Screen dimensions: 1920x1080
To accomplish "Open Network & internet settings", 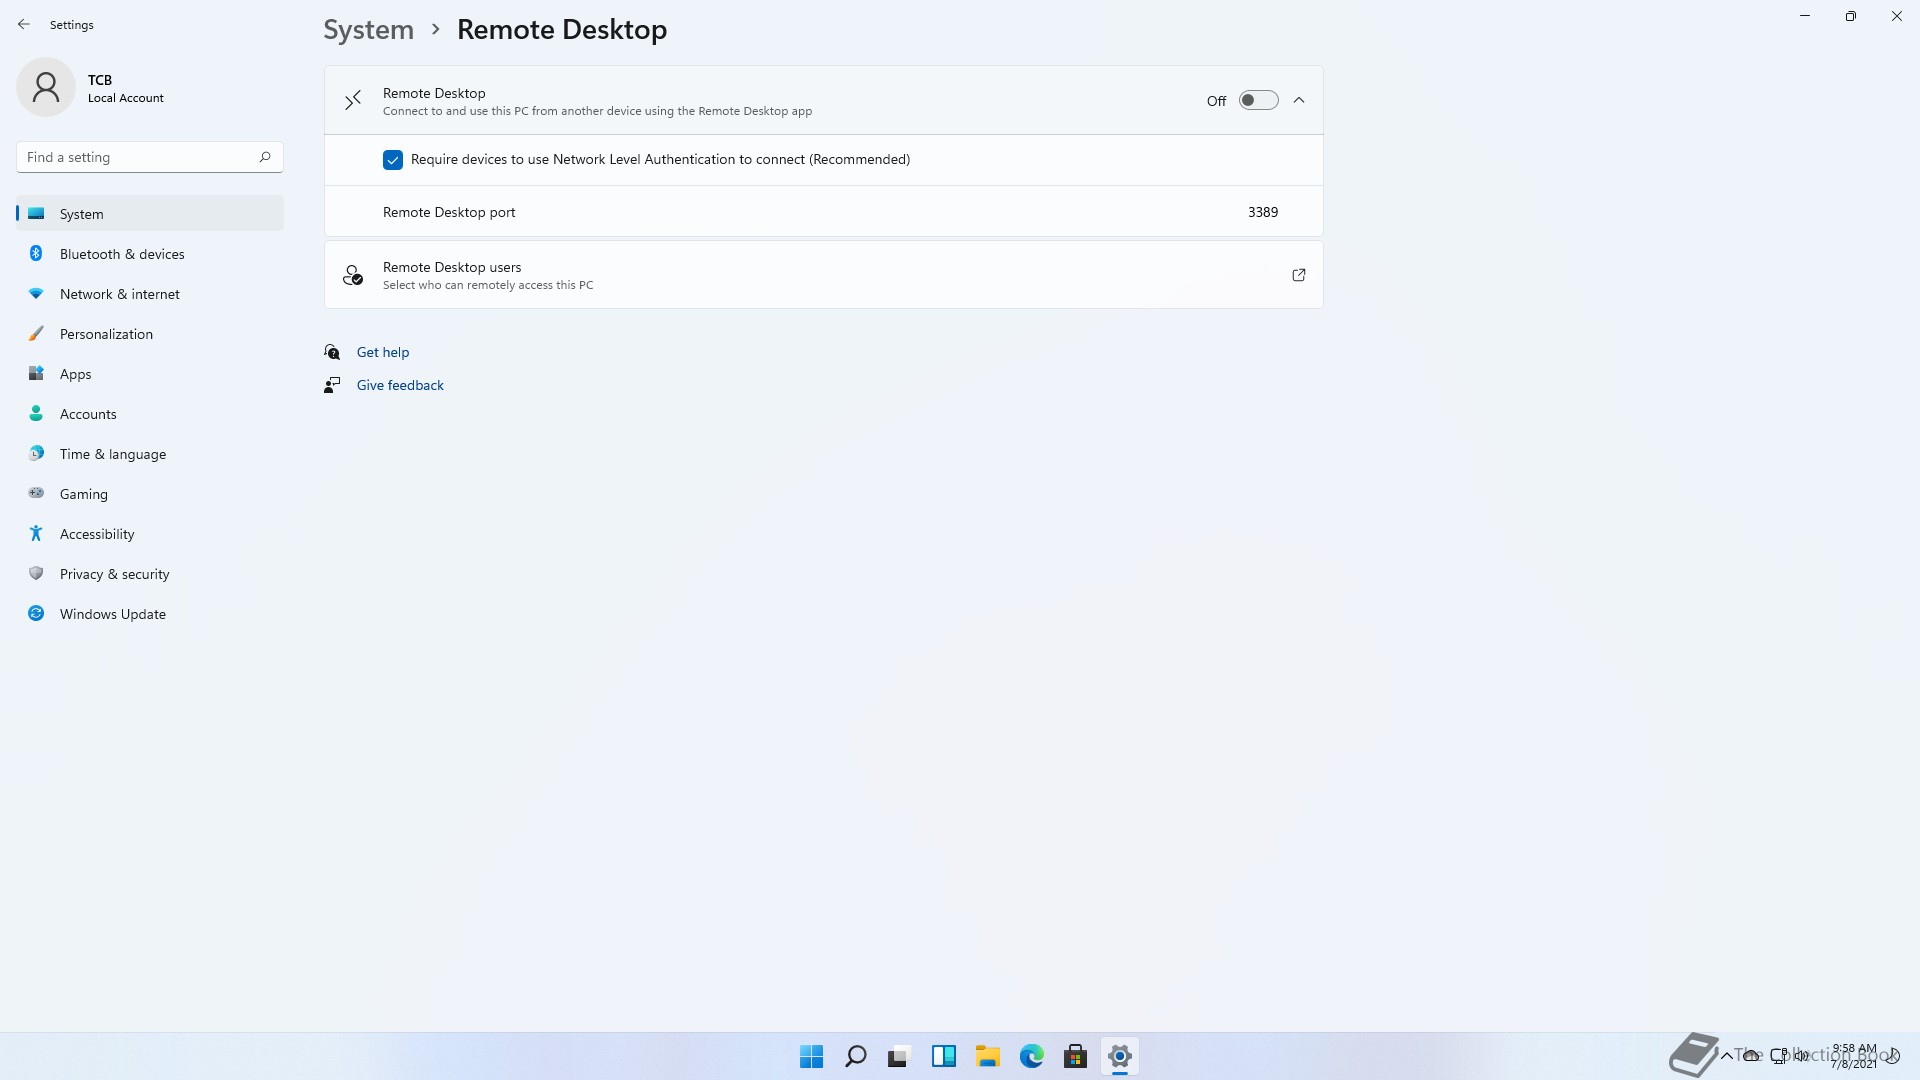I will point(150,294).
